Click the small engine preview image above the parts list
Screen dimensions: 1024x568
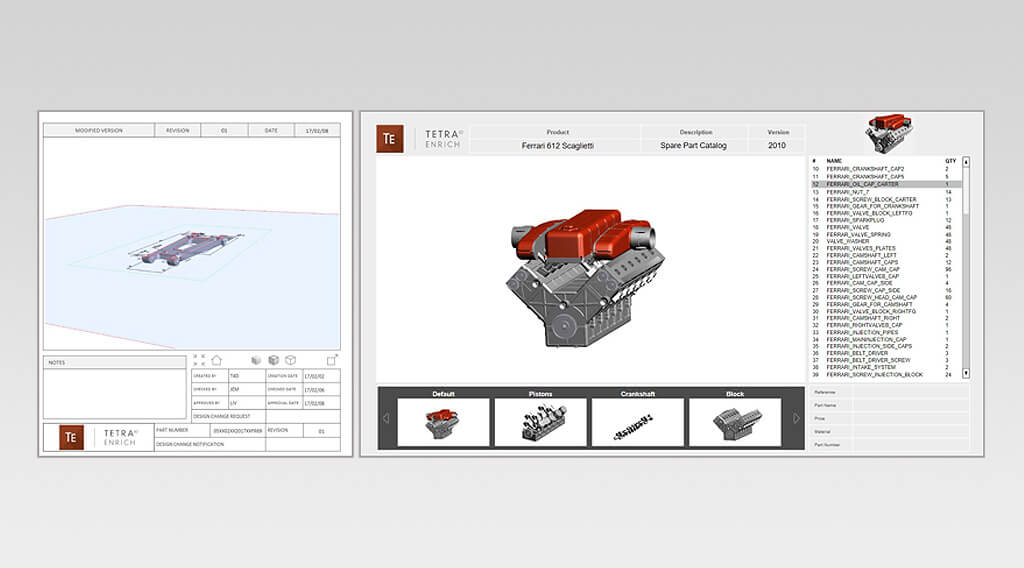point(889,133)
